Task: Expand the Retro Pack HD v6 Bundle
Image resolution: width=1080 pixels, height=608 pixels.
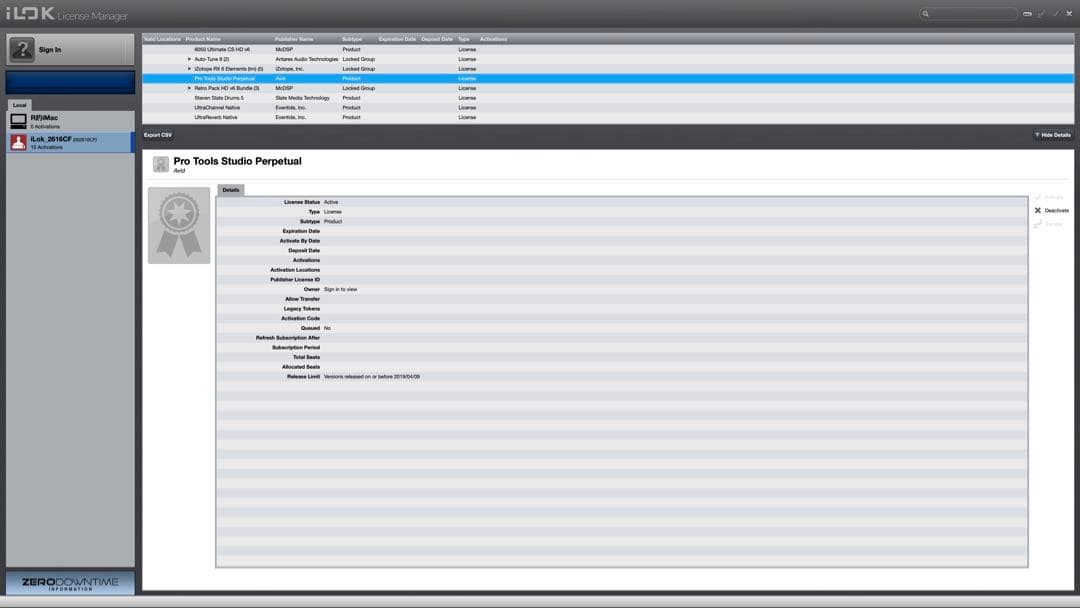Action: coord(189,88)
